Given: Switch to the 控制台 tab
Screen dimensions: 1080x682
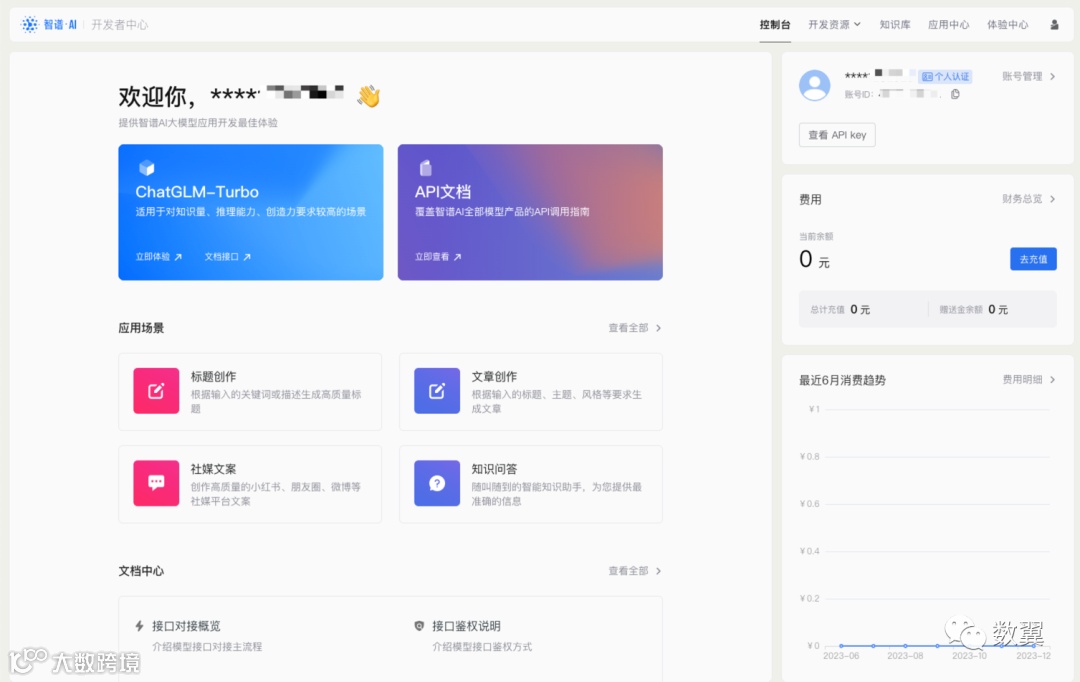Looking at the screenshot, I should 775,25.
